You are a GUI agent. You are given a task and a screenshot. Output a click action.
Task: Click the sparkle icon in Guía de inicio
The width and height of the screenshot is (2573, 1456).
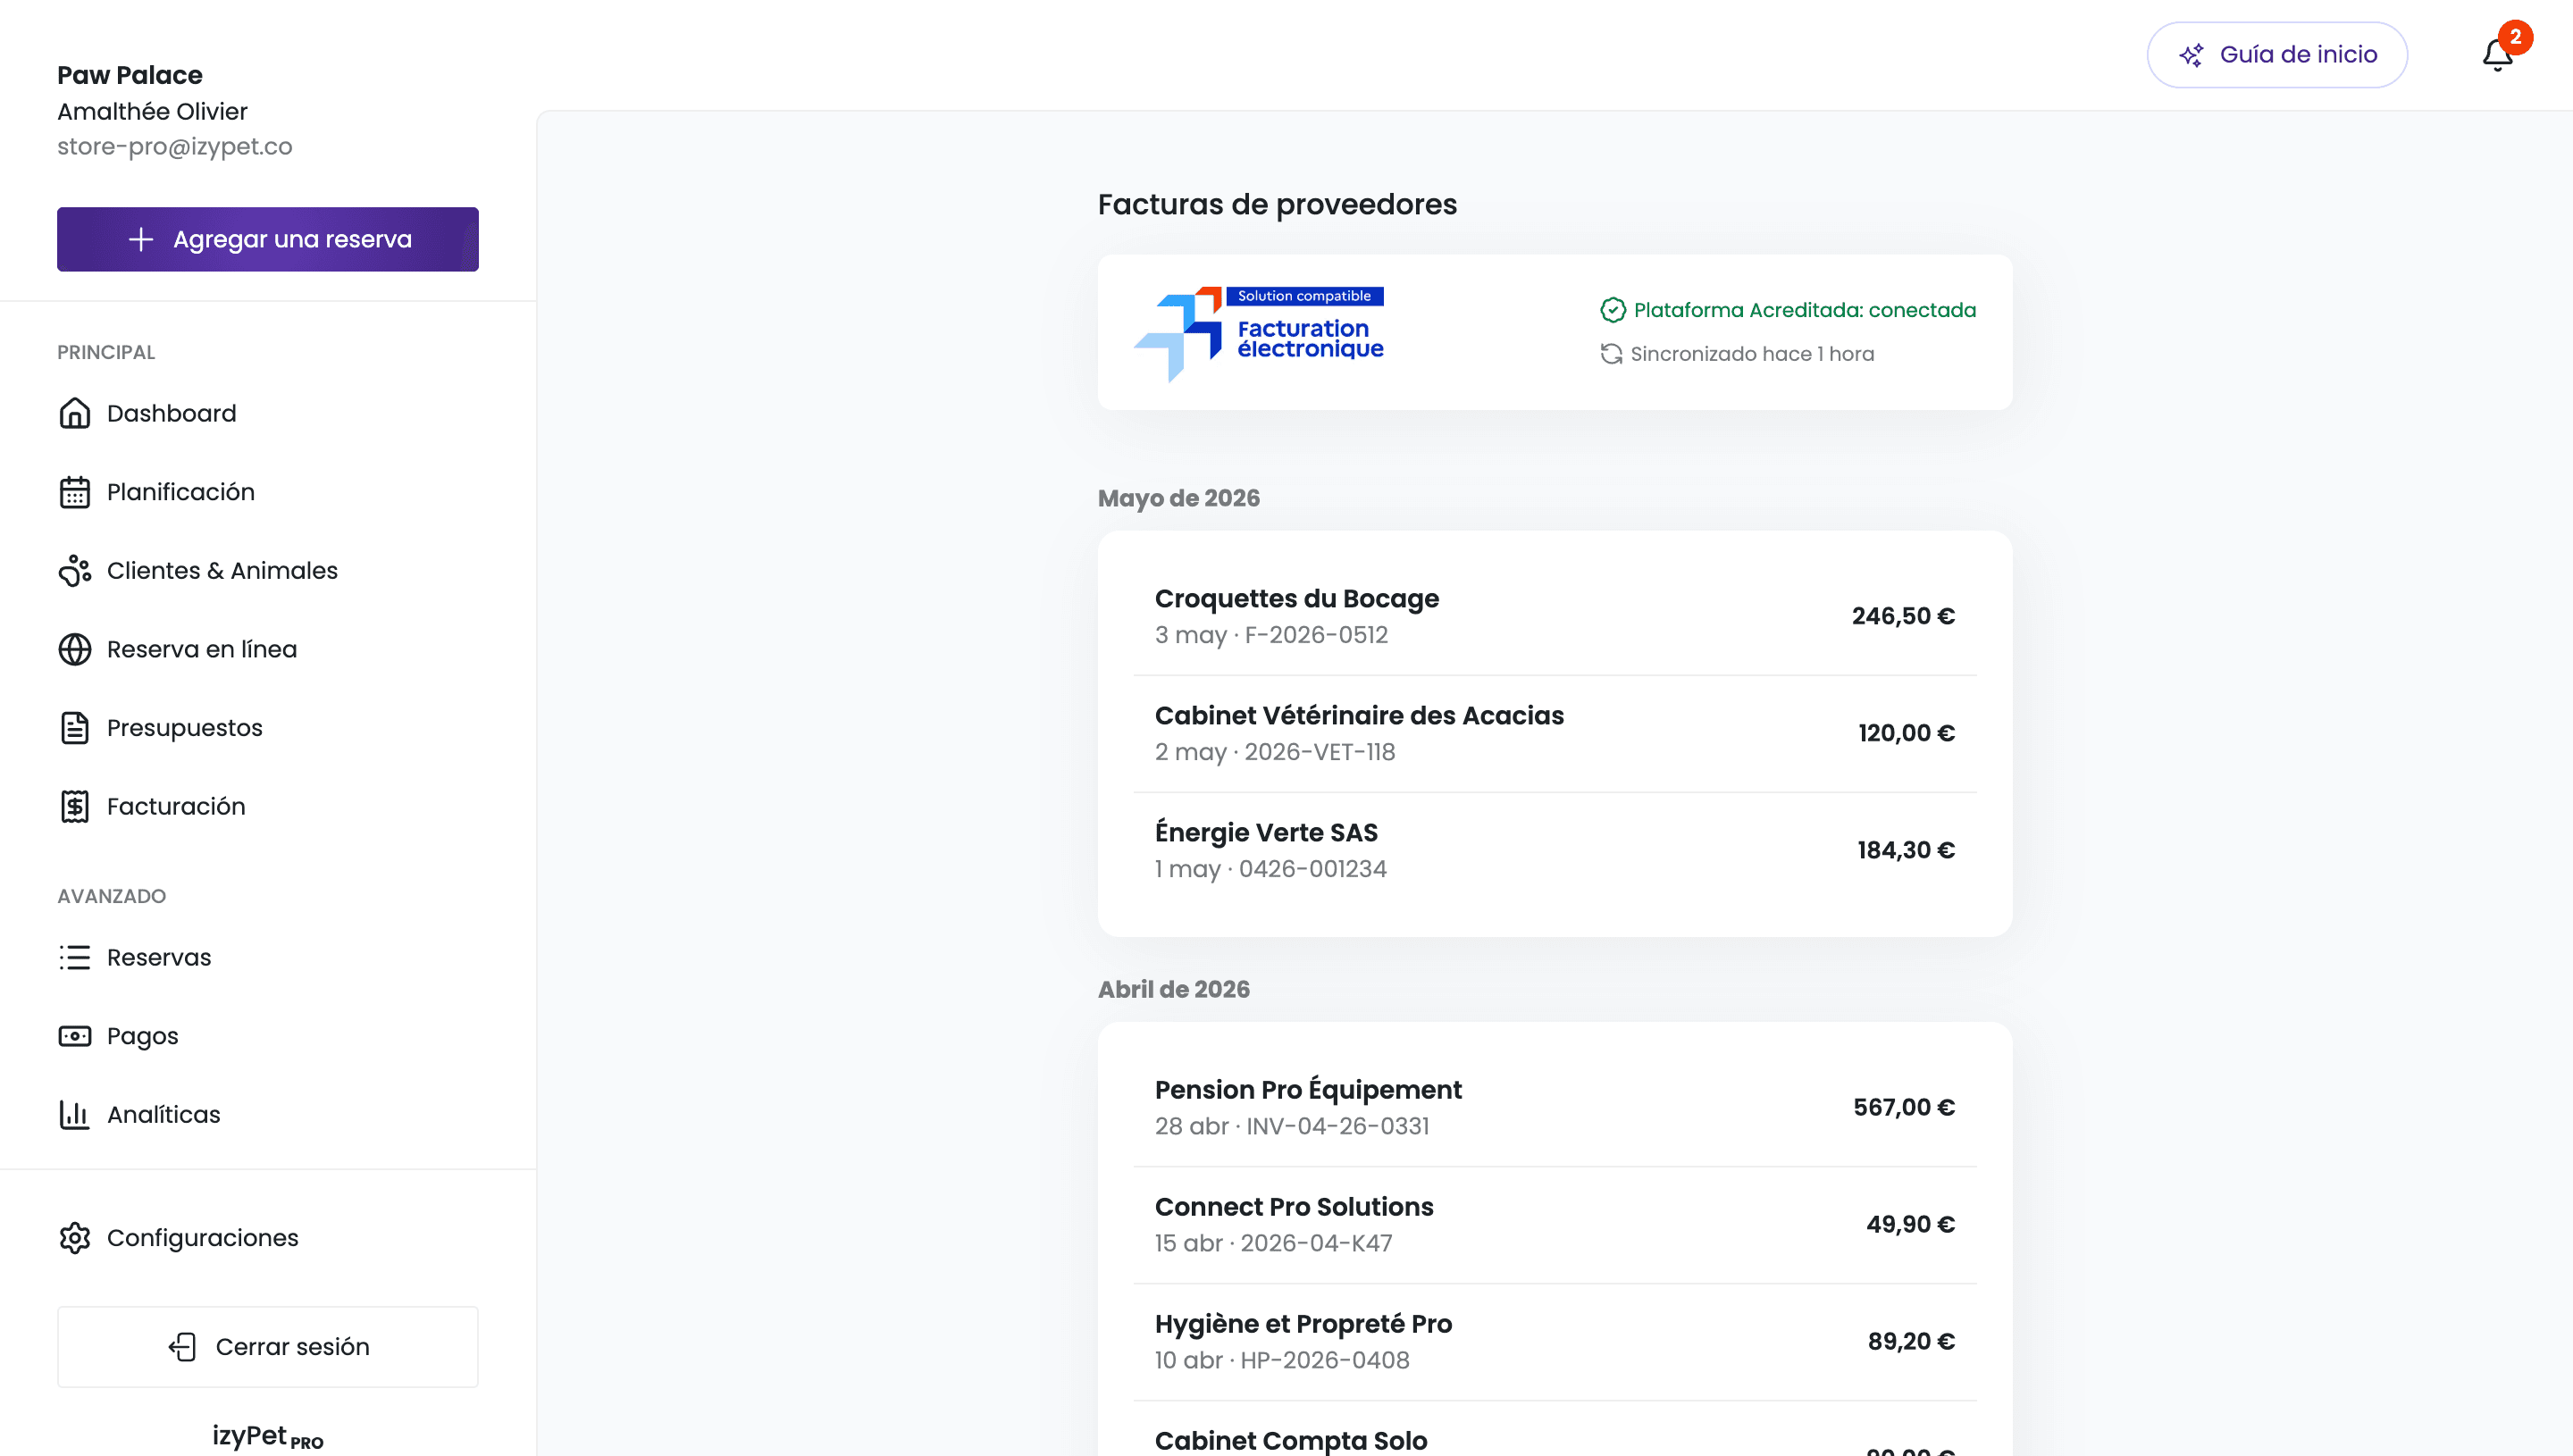(2191, 55)
